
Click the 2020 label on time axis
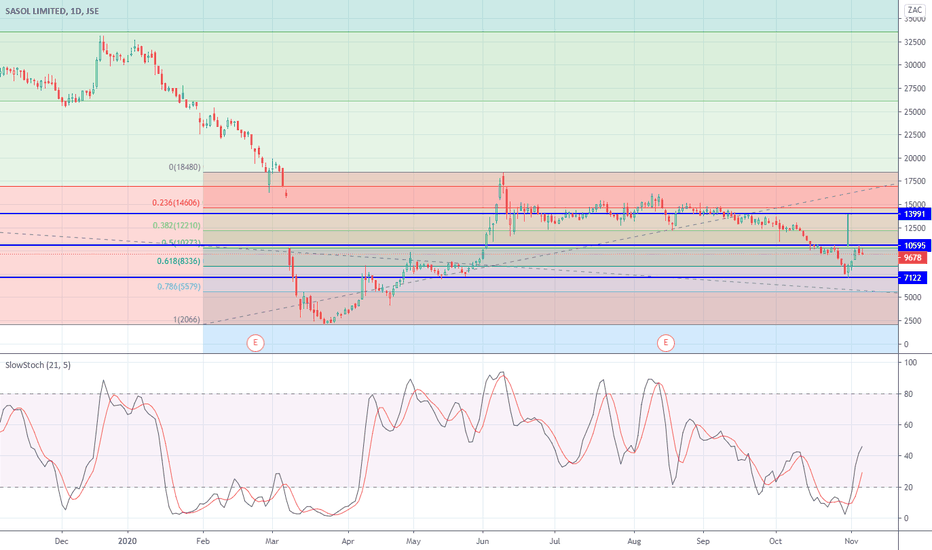pos(127,541)
